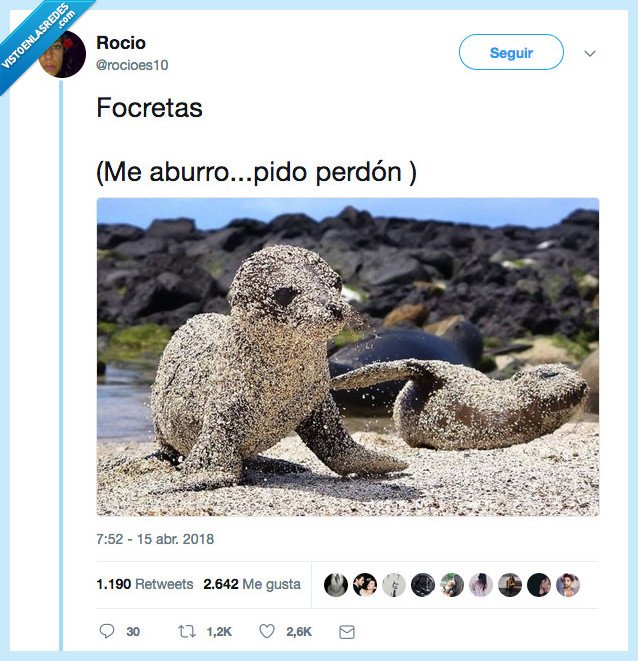Click the reply speech bubble icon

(107, 631)
